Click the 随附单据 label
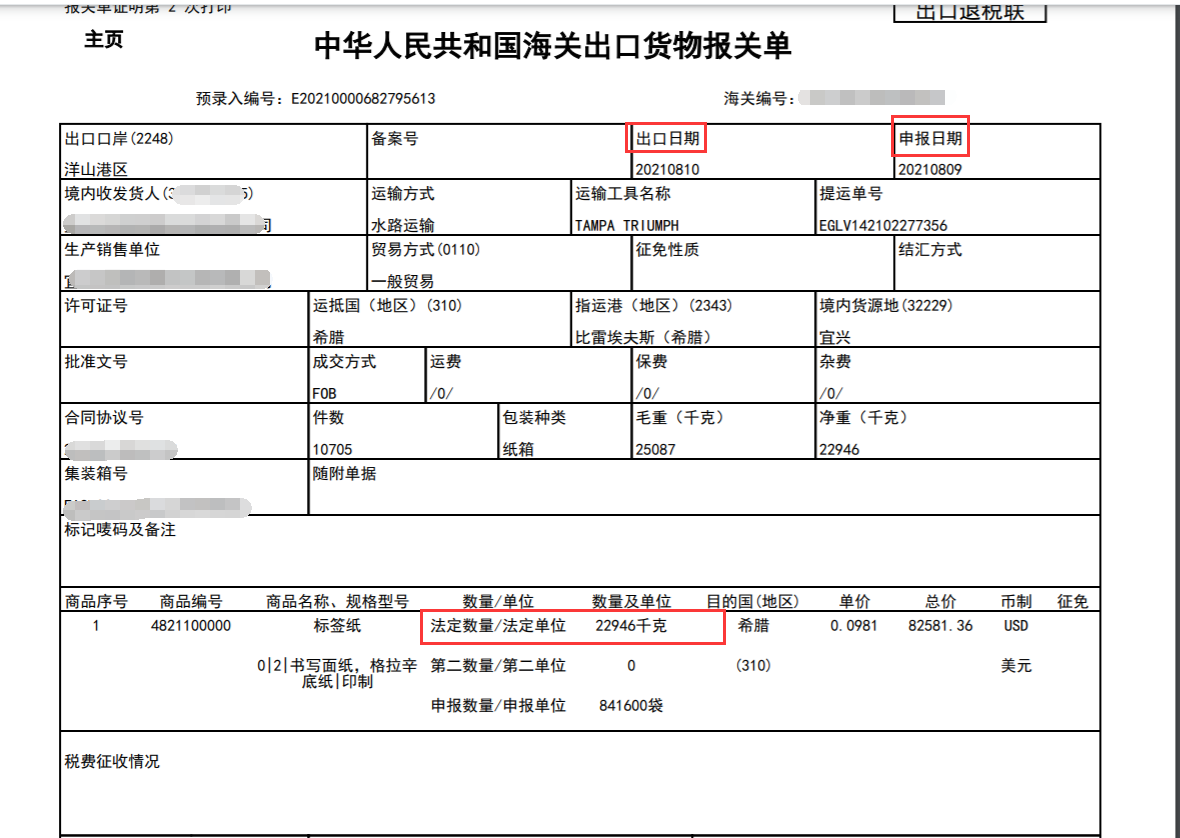 pyautogui.click(x=344, y=473)
